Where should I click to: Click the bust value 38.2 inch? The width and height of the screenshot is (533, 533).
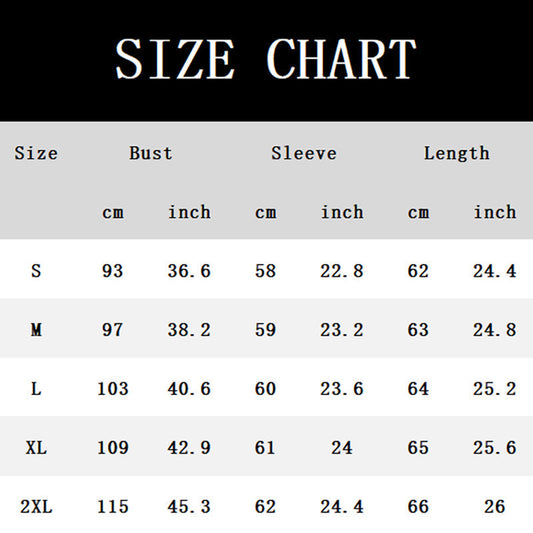[189, 330]
